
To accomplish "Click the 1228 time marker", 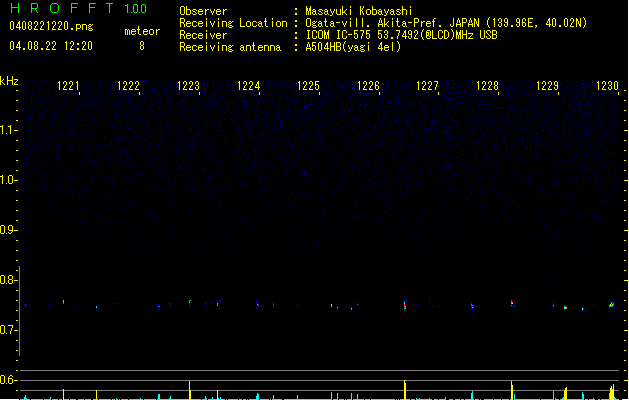I will pos(487,85).
